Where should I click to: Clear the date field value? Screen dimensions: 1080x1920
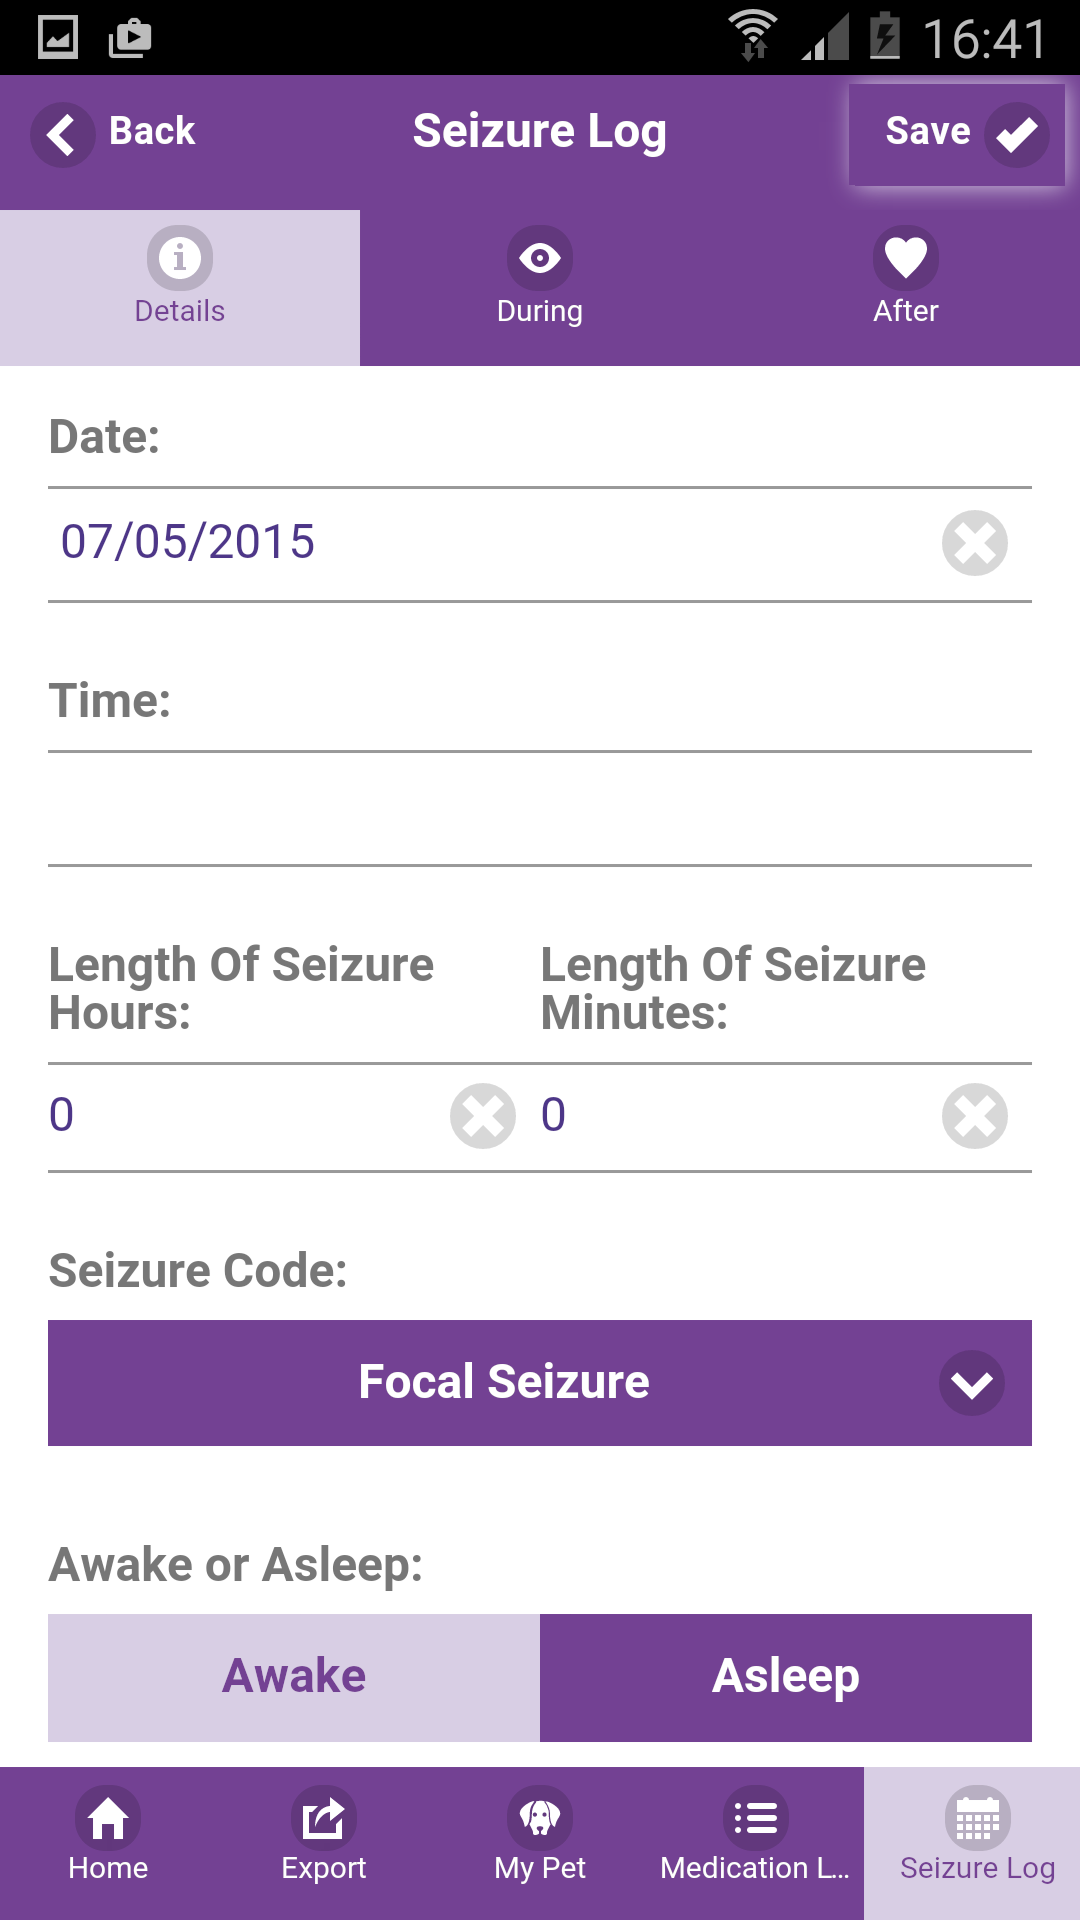[975, 543]
